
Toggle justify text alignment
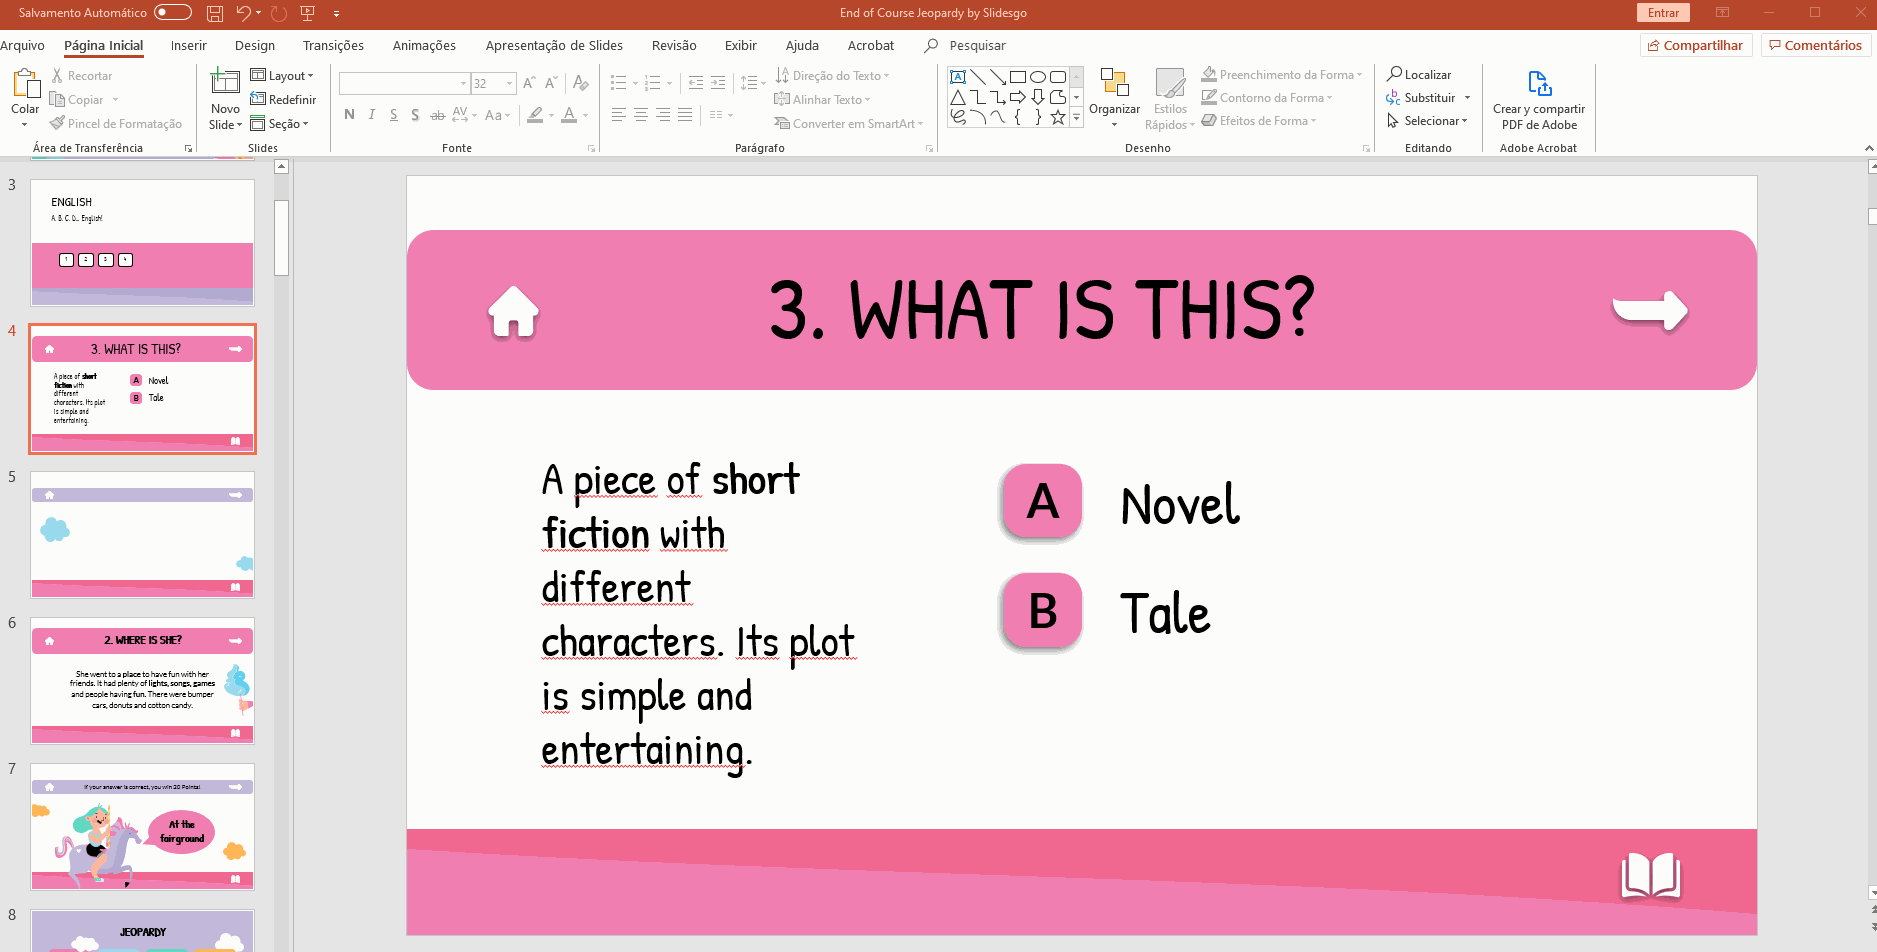[685, 115]
